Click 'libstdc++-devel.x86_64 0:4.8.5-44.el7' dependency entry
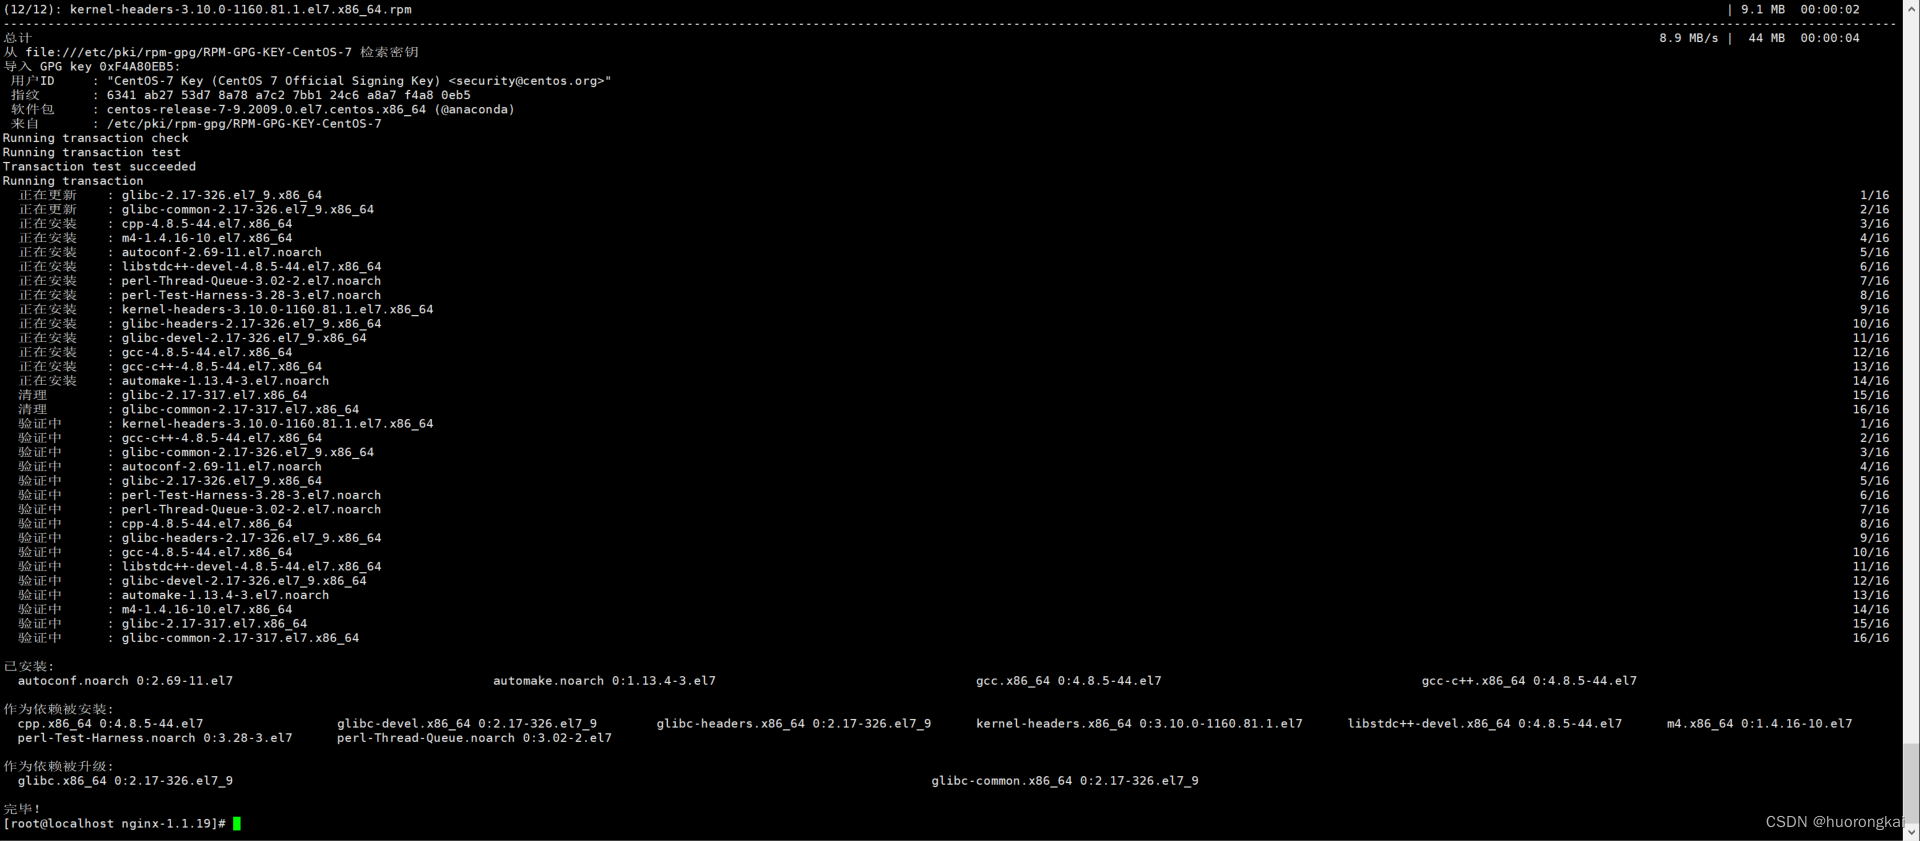 [1485, 724]
